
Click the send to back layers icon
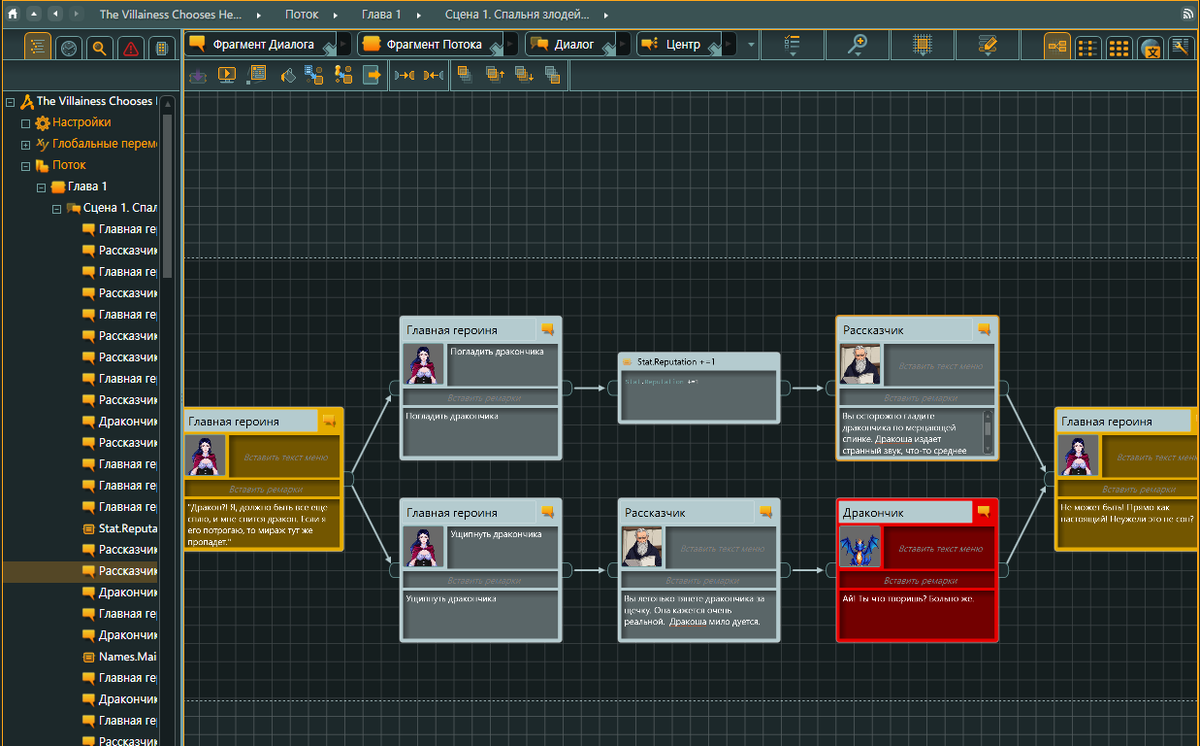(553, 75)
